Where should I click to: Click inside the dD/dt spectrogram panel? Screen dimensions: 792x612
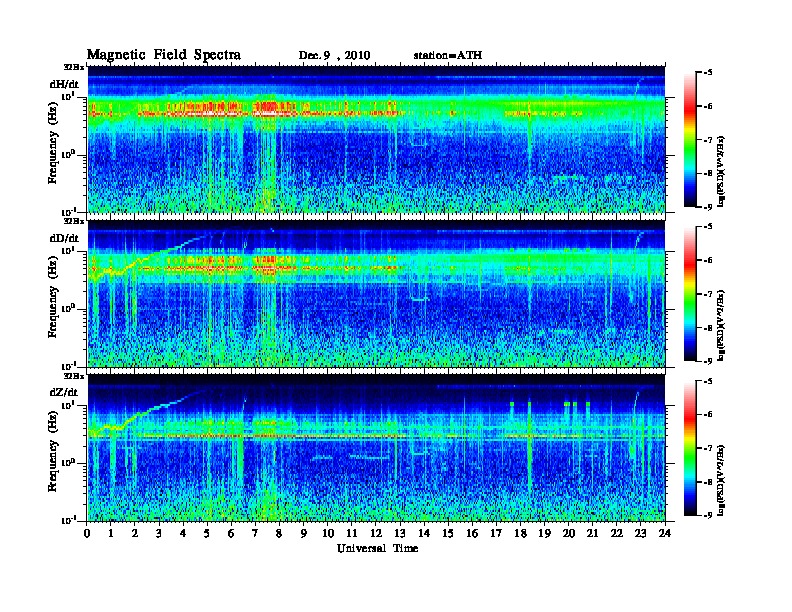376,293
